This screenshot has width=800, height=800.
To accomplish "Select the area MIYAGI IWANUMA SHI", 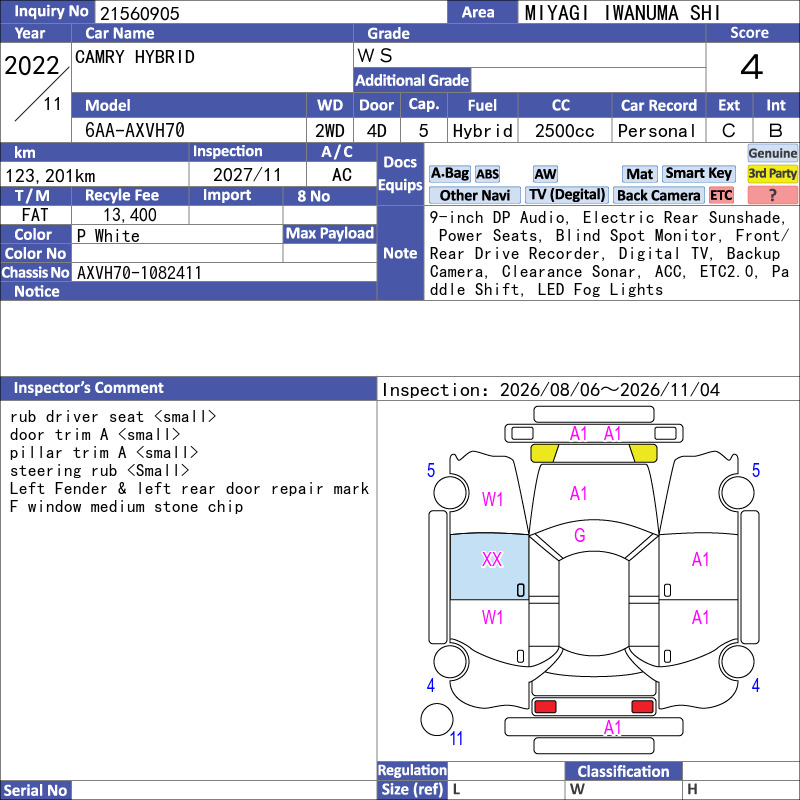I will click(622, 13).
